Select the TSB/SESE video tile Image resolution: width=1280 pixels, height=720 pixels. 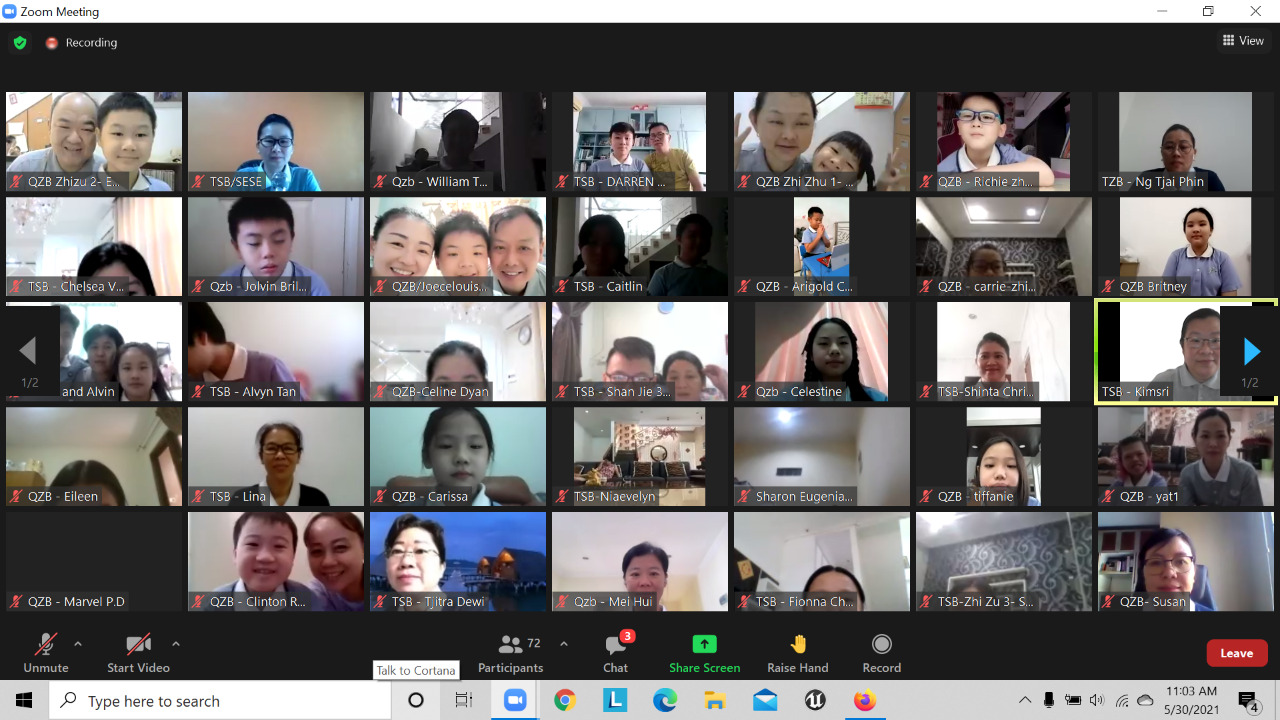coord(276,142)
